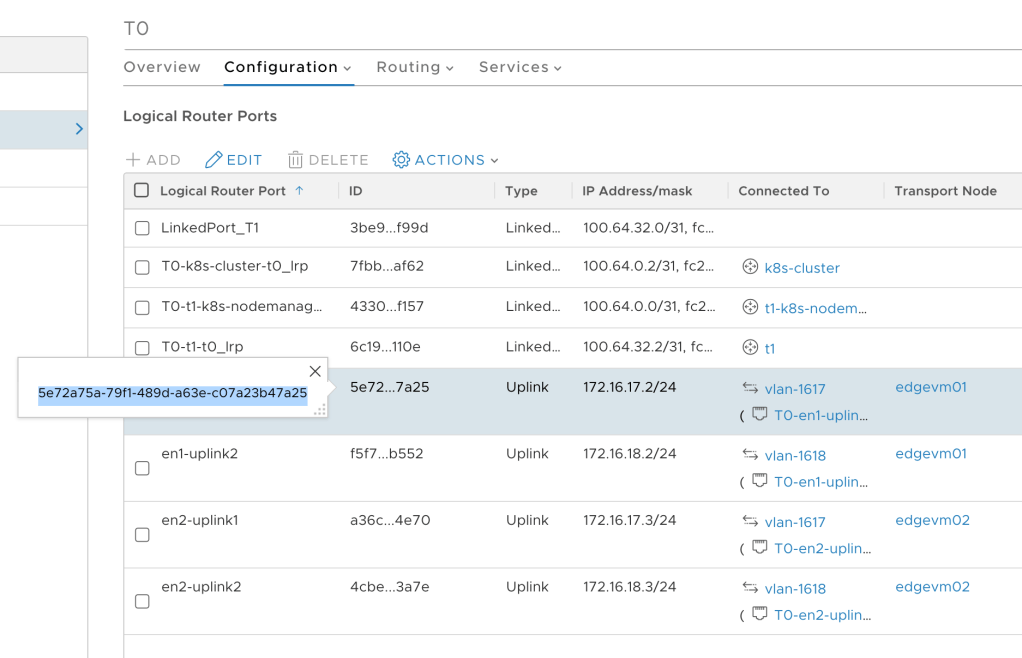Open the Configuration dropdown tab
This screenshot has height=658, width=1022.
pos(287,67)
